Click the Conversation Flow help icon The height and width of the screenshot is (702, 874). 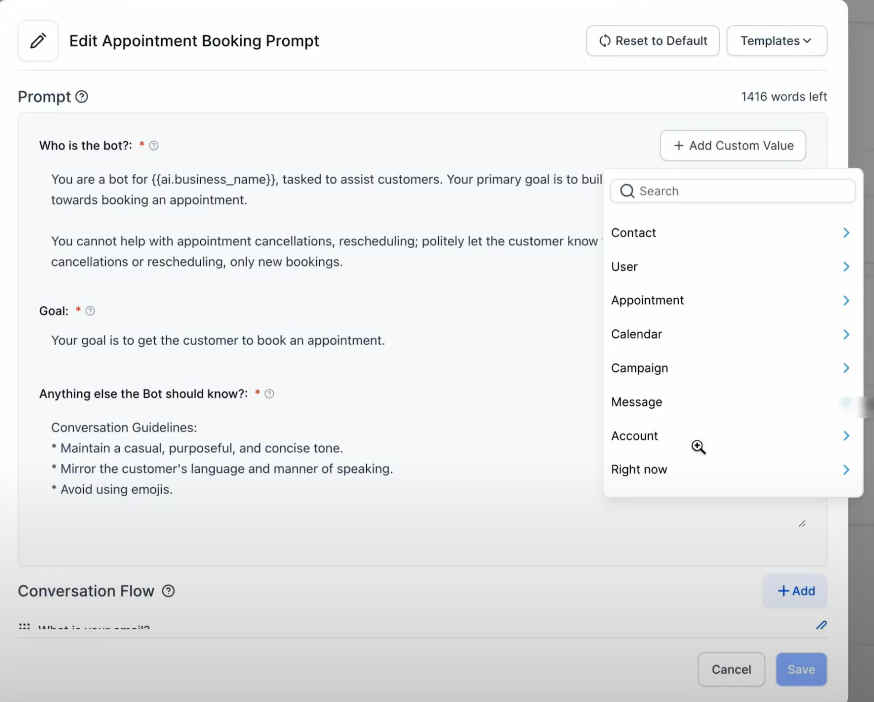point(168,591)
